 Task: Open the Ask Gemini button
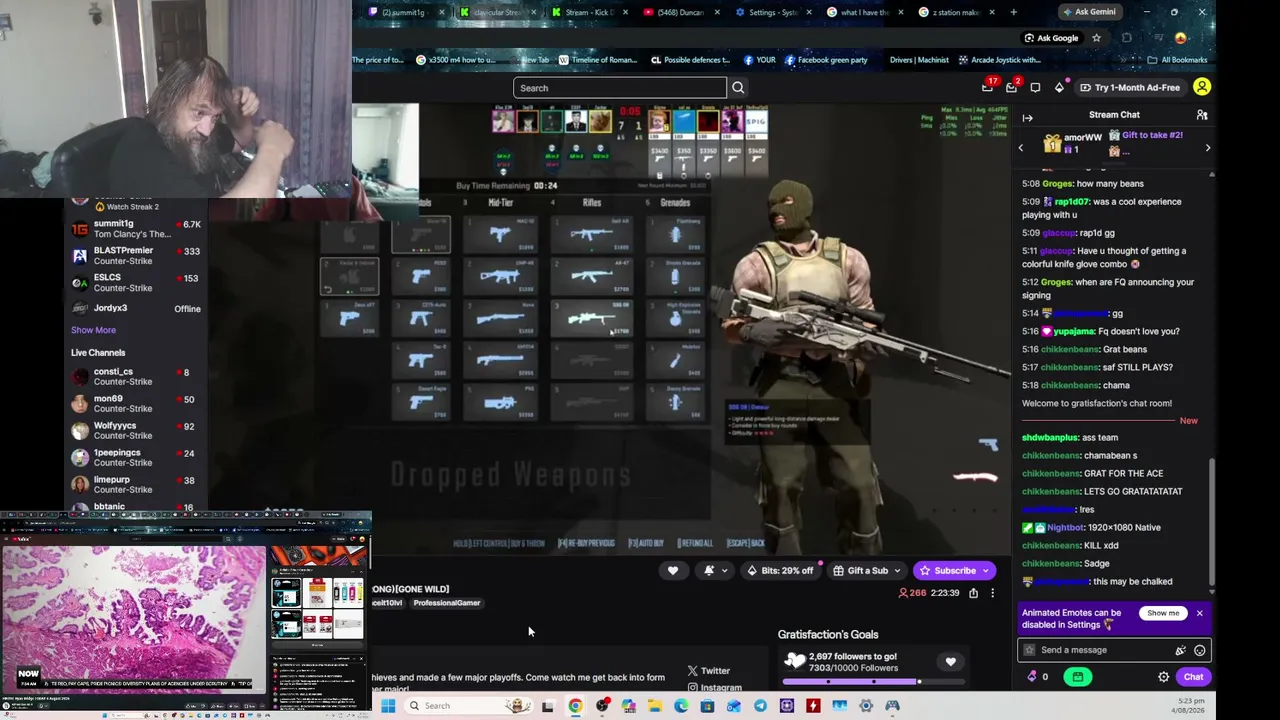1088,12
